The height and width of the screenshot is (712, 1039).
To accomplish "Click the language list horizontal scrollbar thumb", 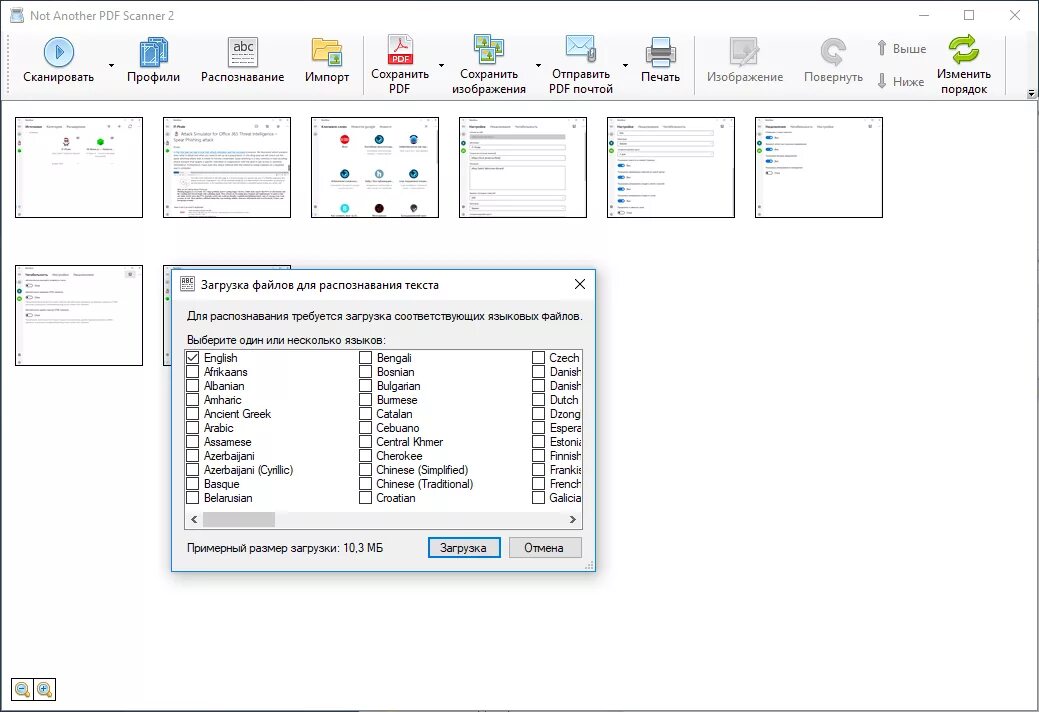I will (239, 520).
